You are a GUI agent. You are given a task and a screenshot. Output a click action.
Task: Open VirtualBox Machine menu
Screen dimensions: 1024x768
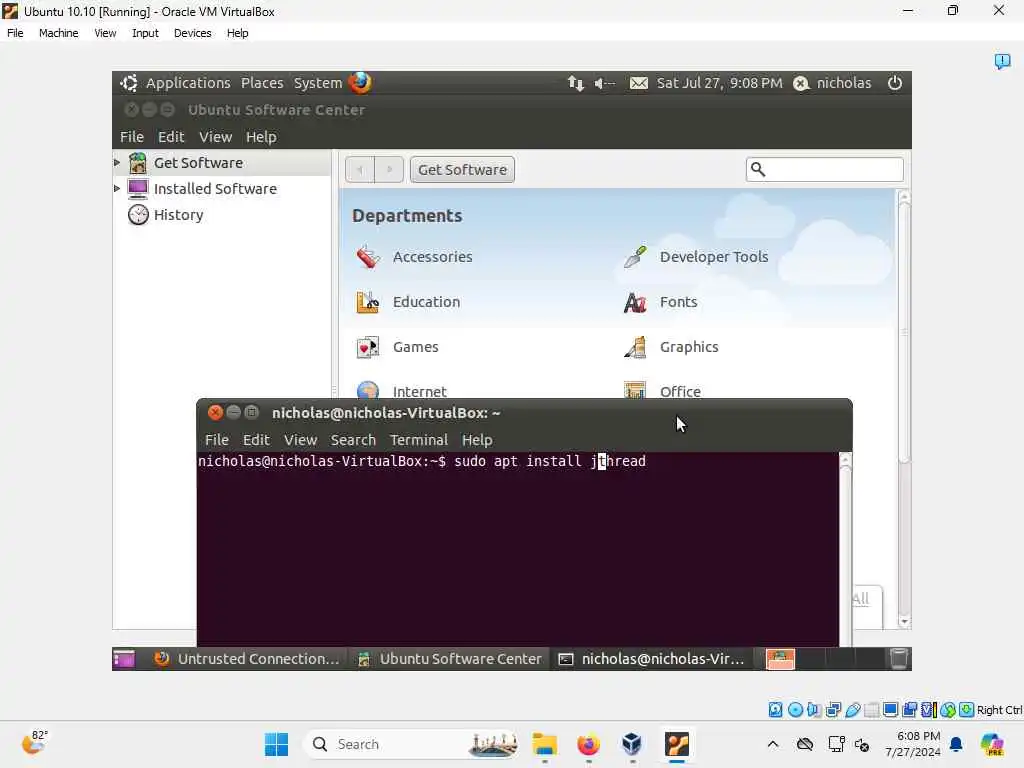click(59, 33)
